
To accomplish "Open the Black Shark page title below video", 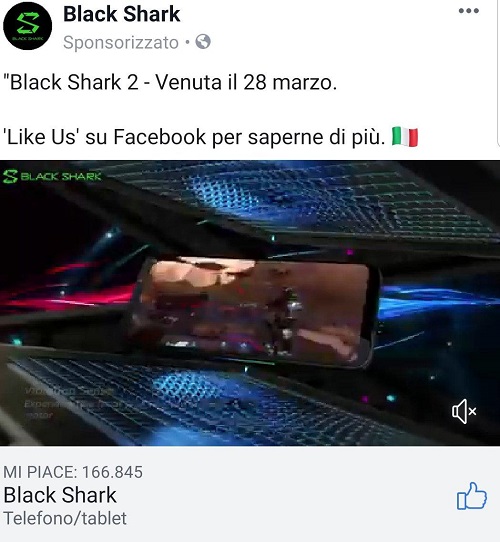I will click(x=60, y=495).
